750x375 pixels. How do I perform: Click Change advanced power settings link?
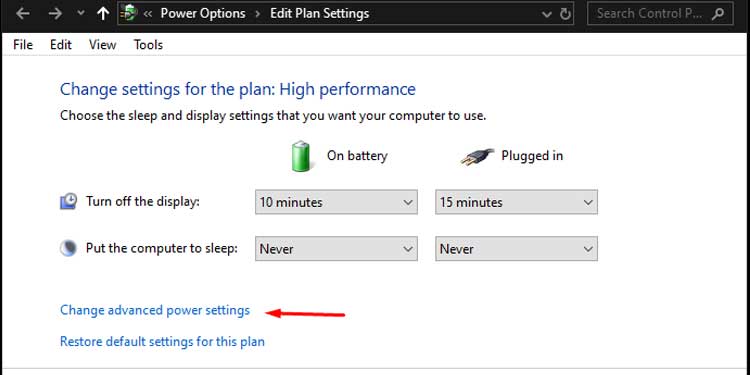[x=155, y=310]
